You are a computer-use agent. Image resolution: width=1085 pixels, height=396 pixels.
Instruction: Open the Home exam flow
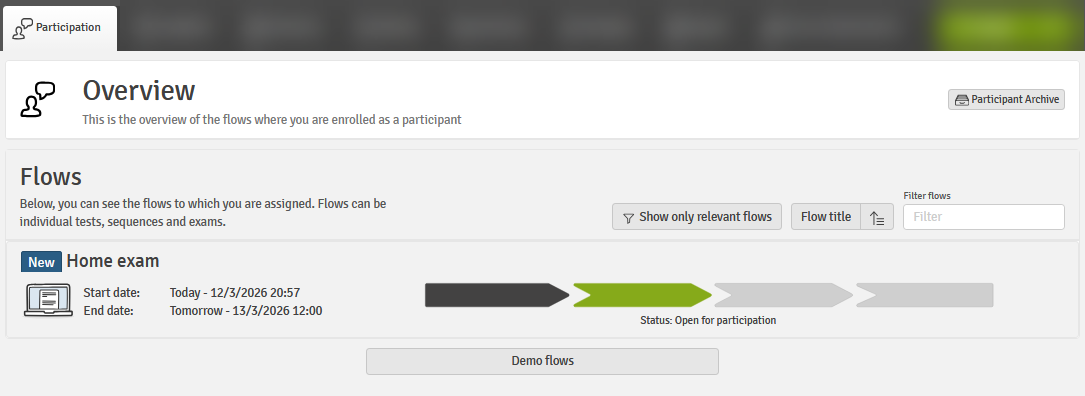[113, 261]
